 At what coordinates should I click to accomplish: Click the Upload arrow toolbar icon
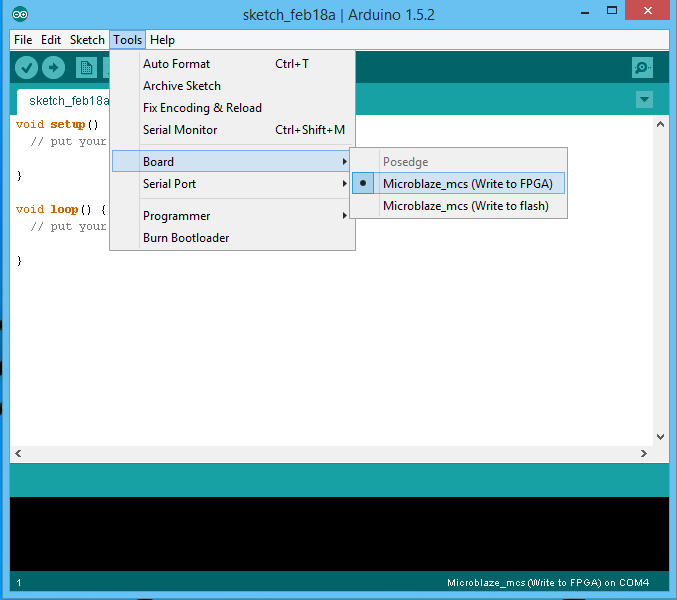tap(53, 68)
